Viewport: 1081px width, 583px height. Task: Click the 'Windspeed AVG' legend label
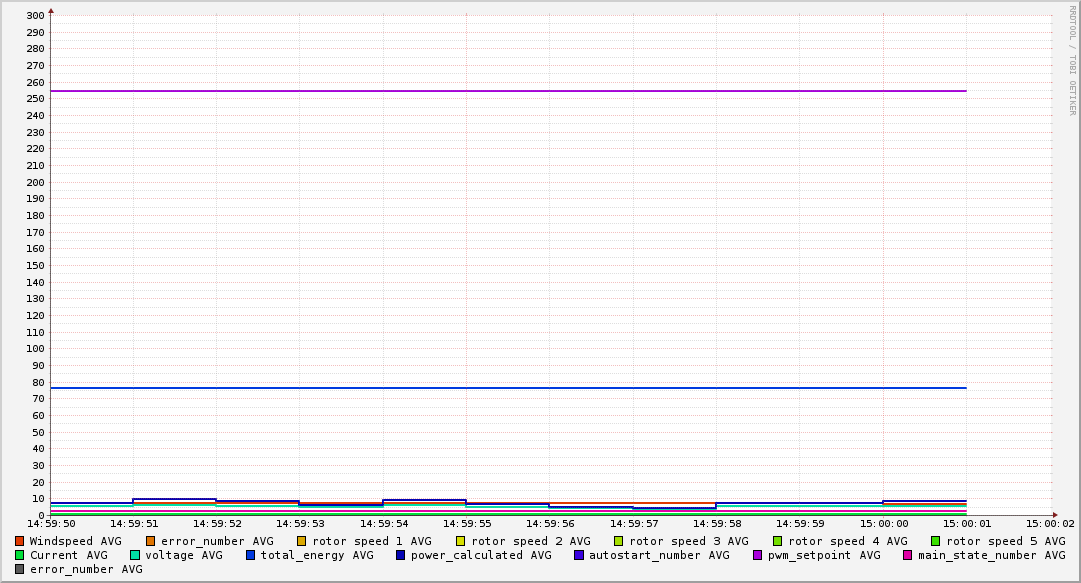pos(75,542)
